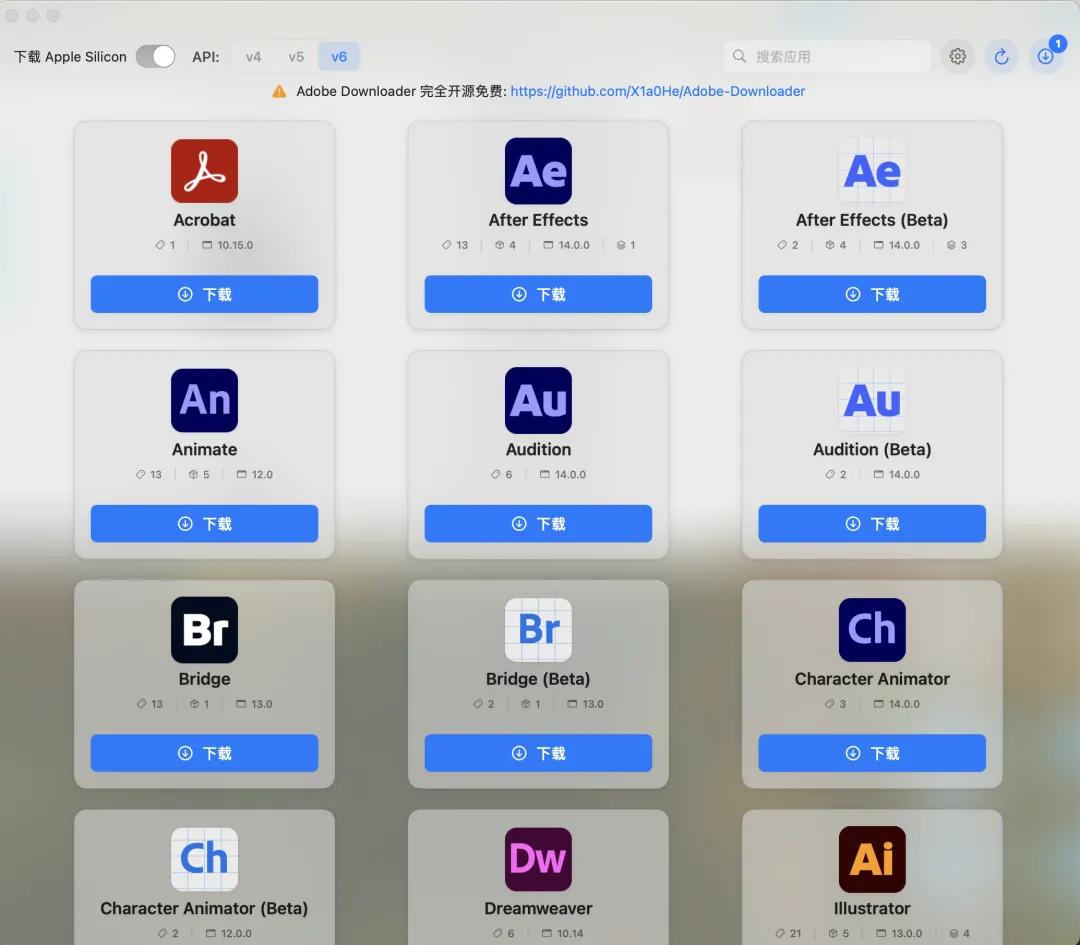Click the Bridge (Beta) title text
The height and width of the screenshot is (945, 1080).
(538, 679)
